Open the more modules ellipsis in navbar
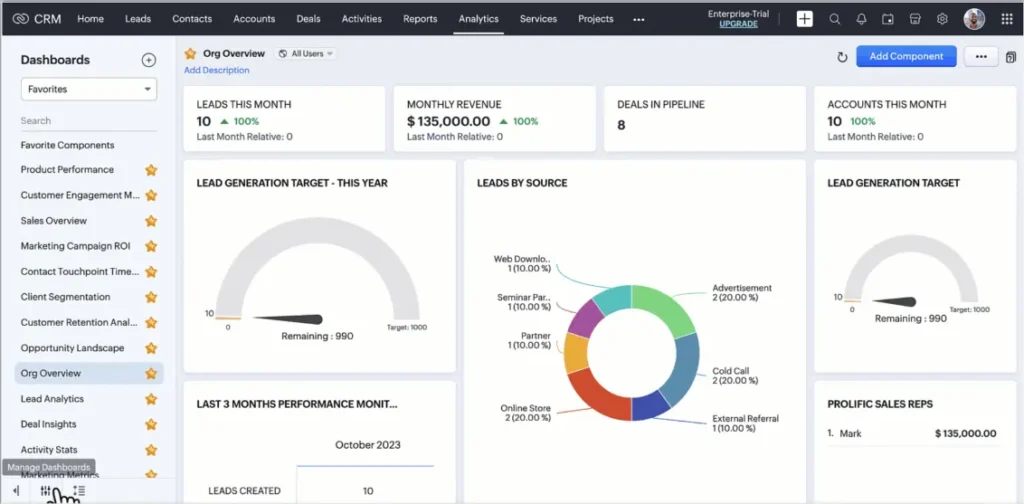 tap(639, 19)
